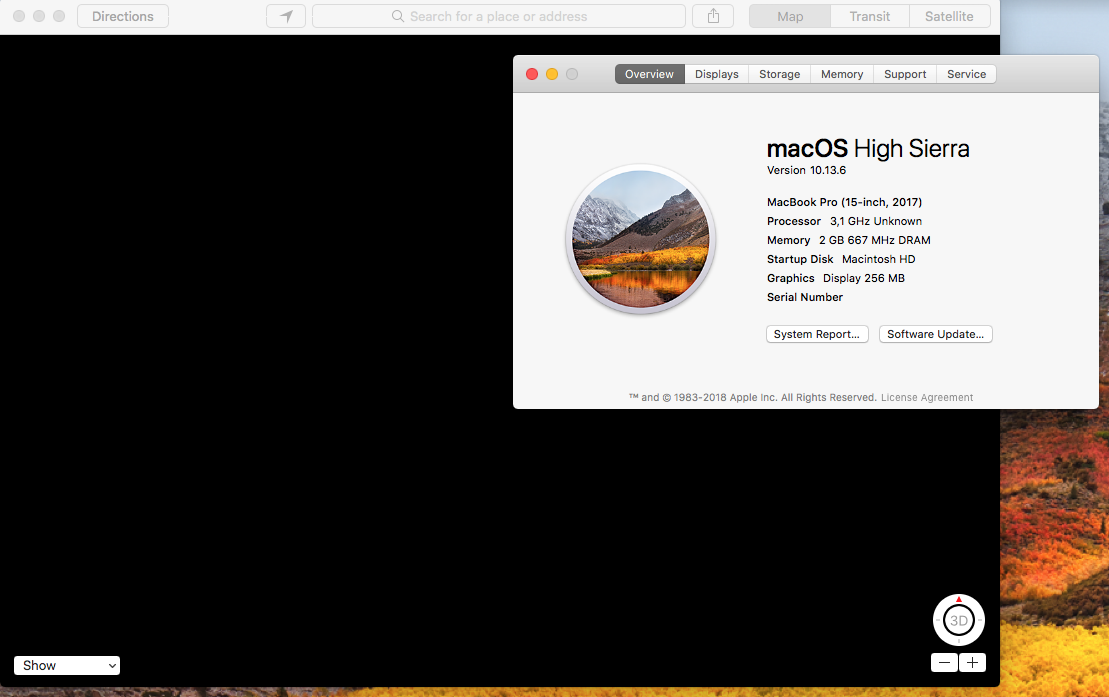Viewport: 1109px width, 697px height.
Task: Zoom out the map with minus button
Action: [944, 662]
